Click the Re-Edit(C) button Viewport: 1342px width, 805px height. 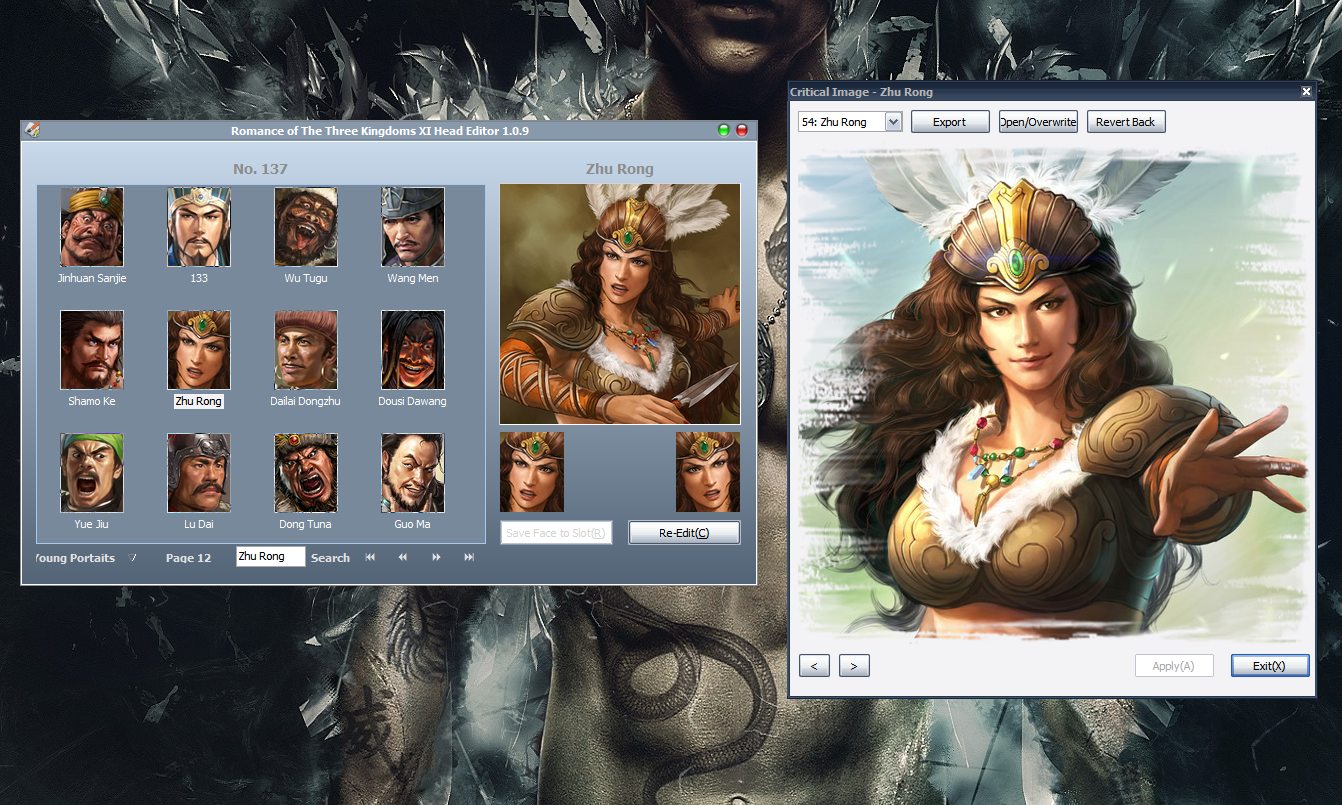click(x=684, y=533)
